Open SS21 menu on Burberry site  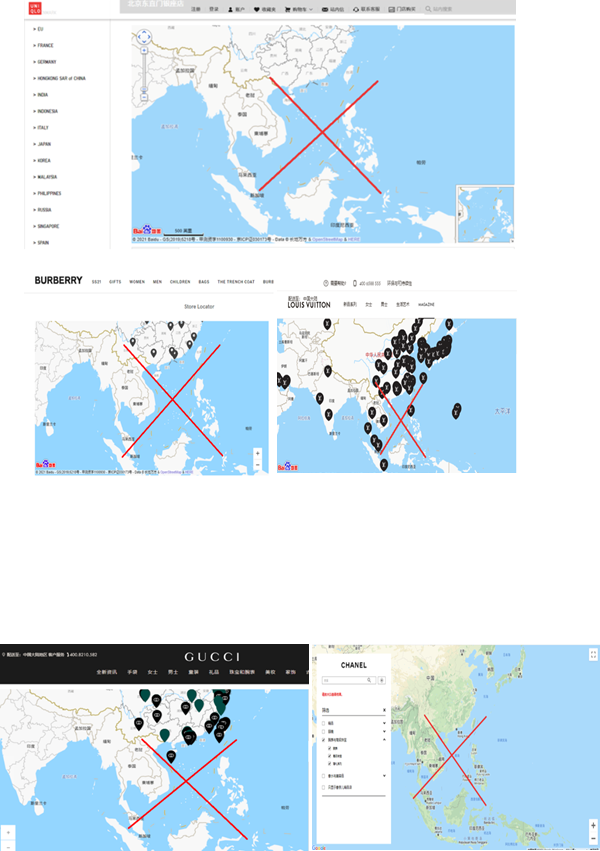pos(97,282)
